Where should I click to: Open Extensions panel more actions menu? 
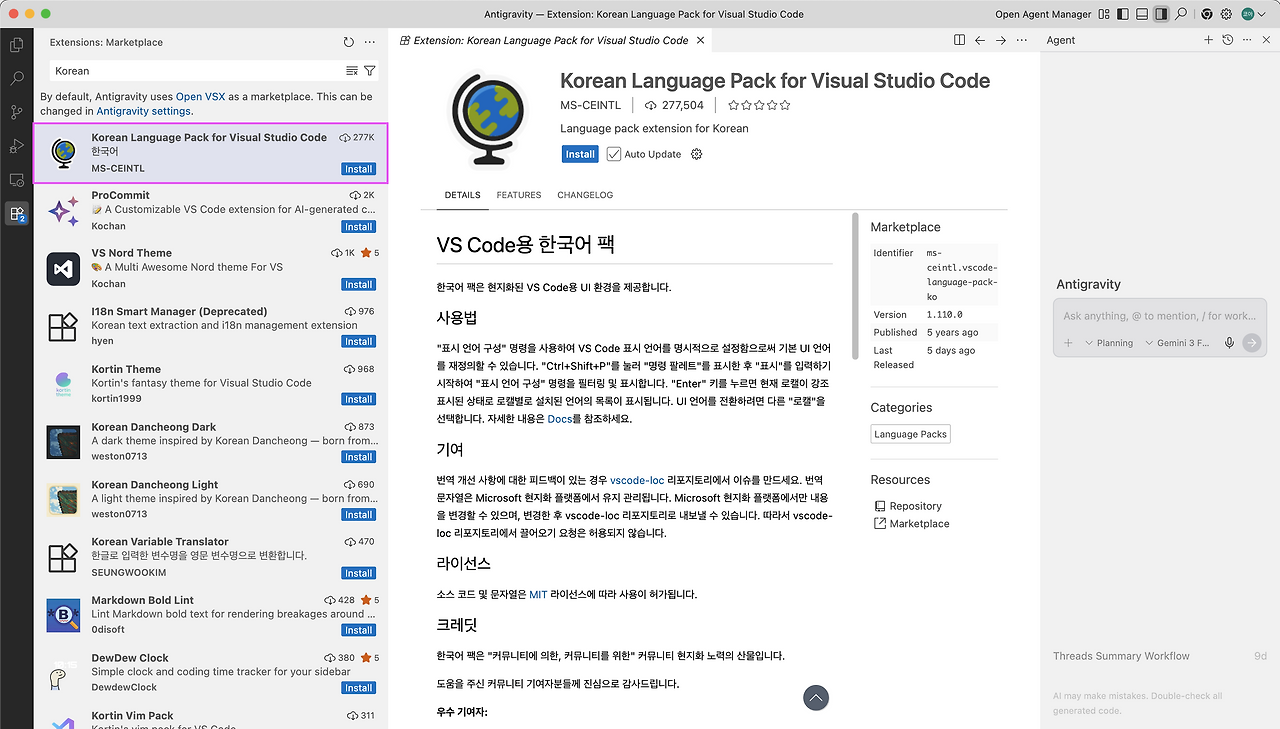click(x=370, y=42)
